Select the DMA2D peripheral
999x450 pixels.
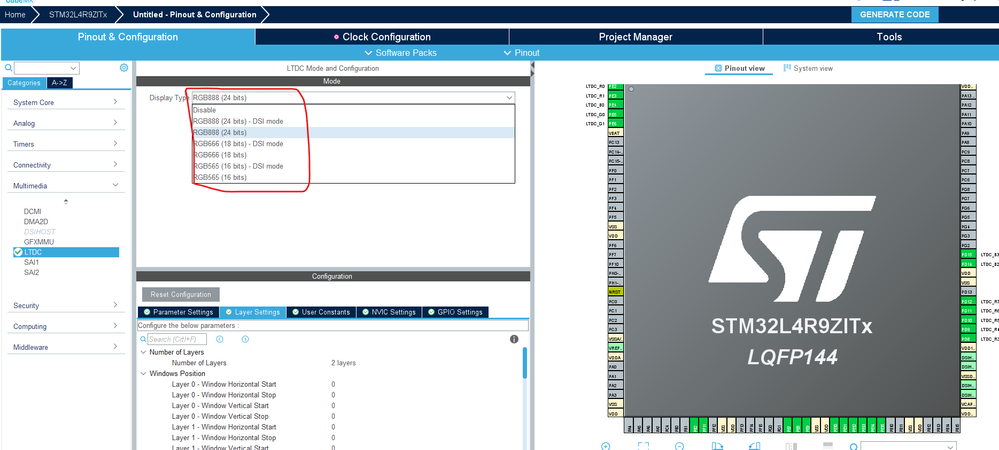pos(36,222)
